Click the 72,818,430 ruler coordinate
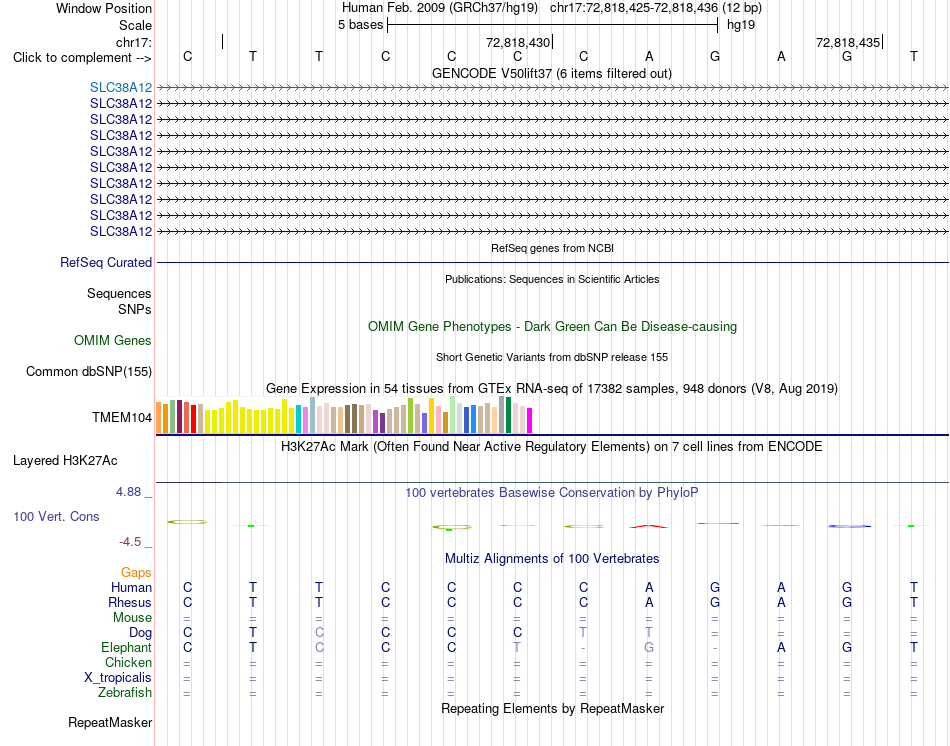The width and height of the screenshot is (950, 746). pos(517,42)
